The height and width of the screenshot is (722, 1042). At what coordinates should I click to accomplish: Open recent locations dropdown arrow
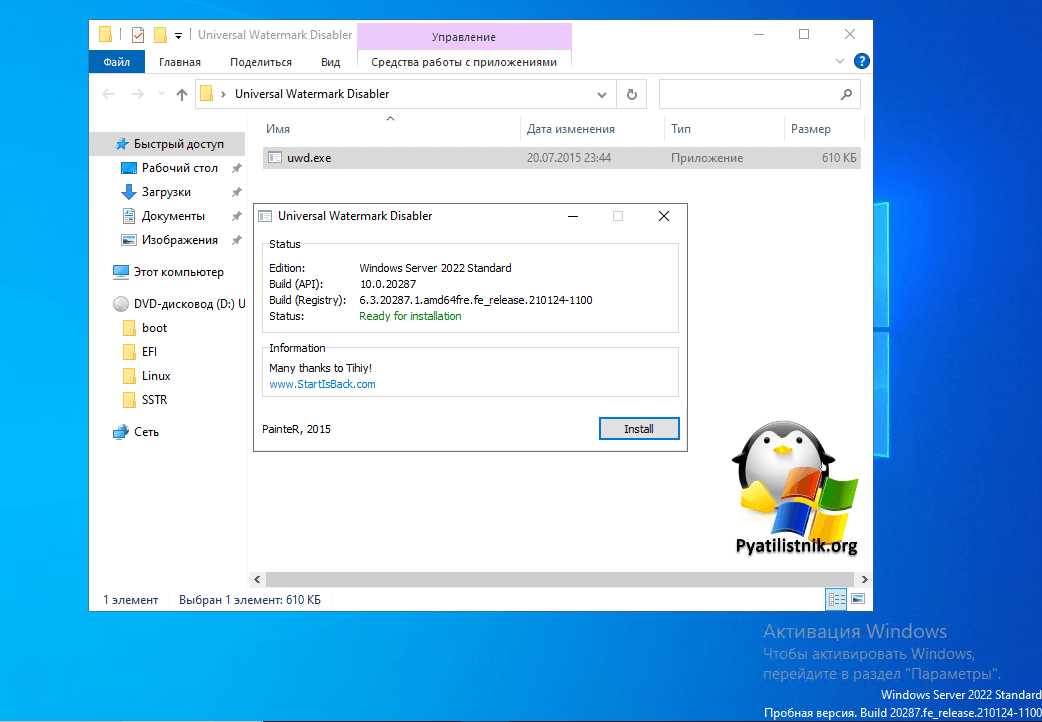point(161,94)
